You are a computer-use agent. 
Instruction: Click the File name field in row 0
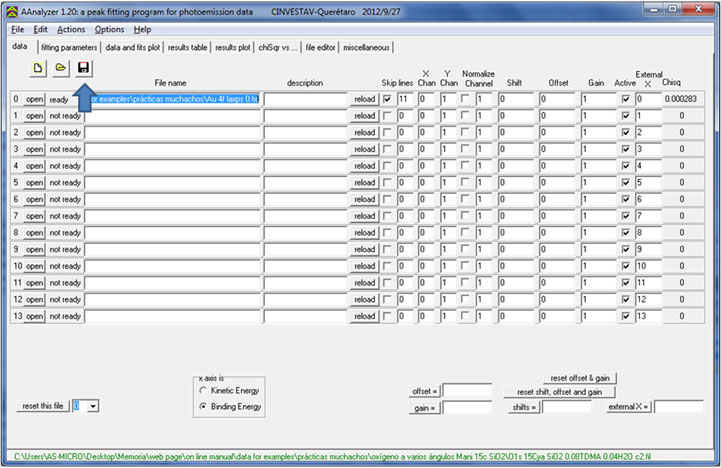tap(172, 100)
